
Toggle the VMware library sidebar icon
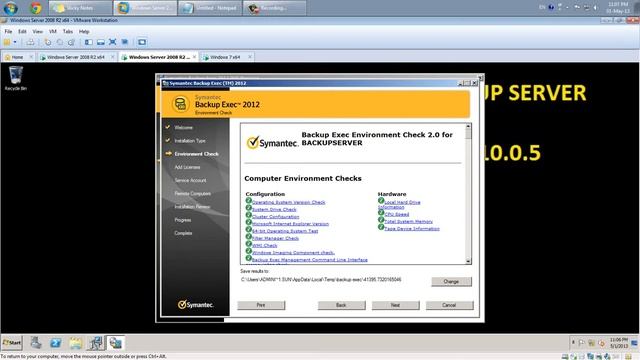tap(89, 42)
